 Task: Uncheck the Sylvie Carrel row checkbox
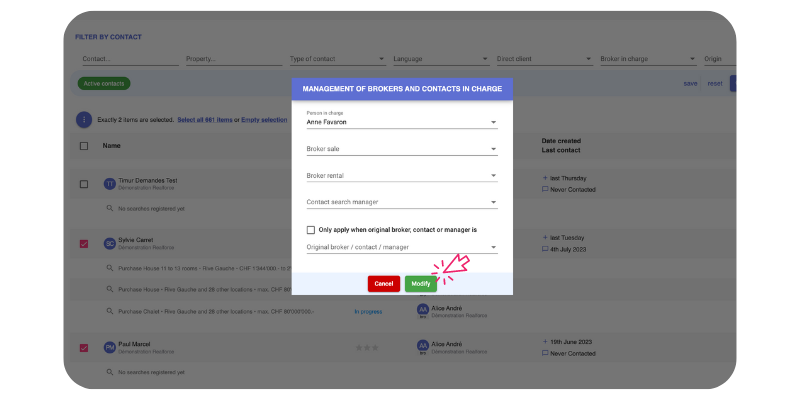(x=83, y=243)
